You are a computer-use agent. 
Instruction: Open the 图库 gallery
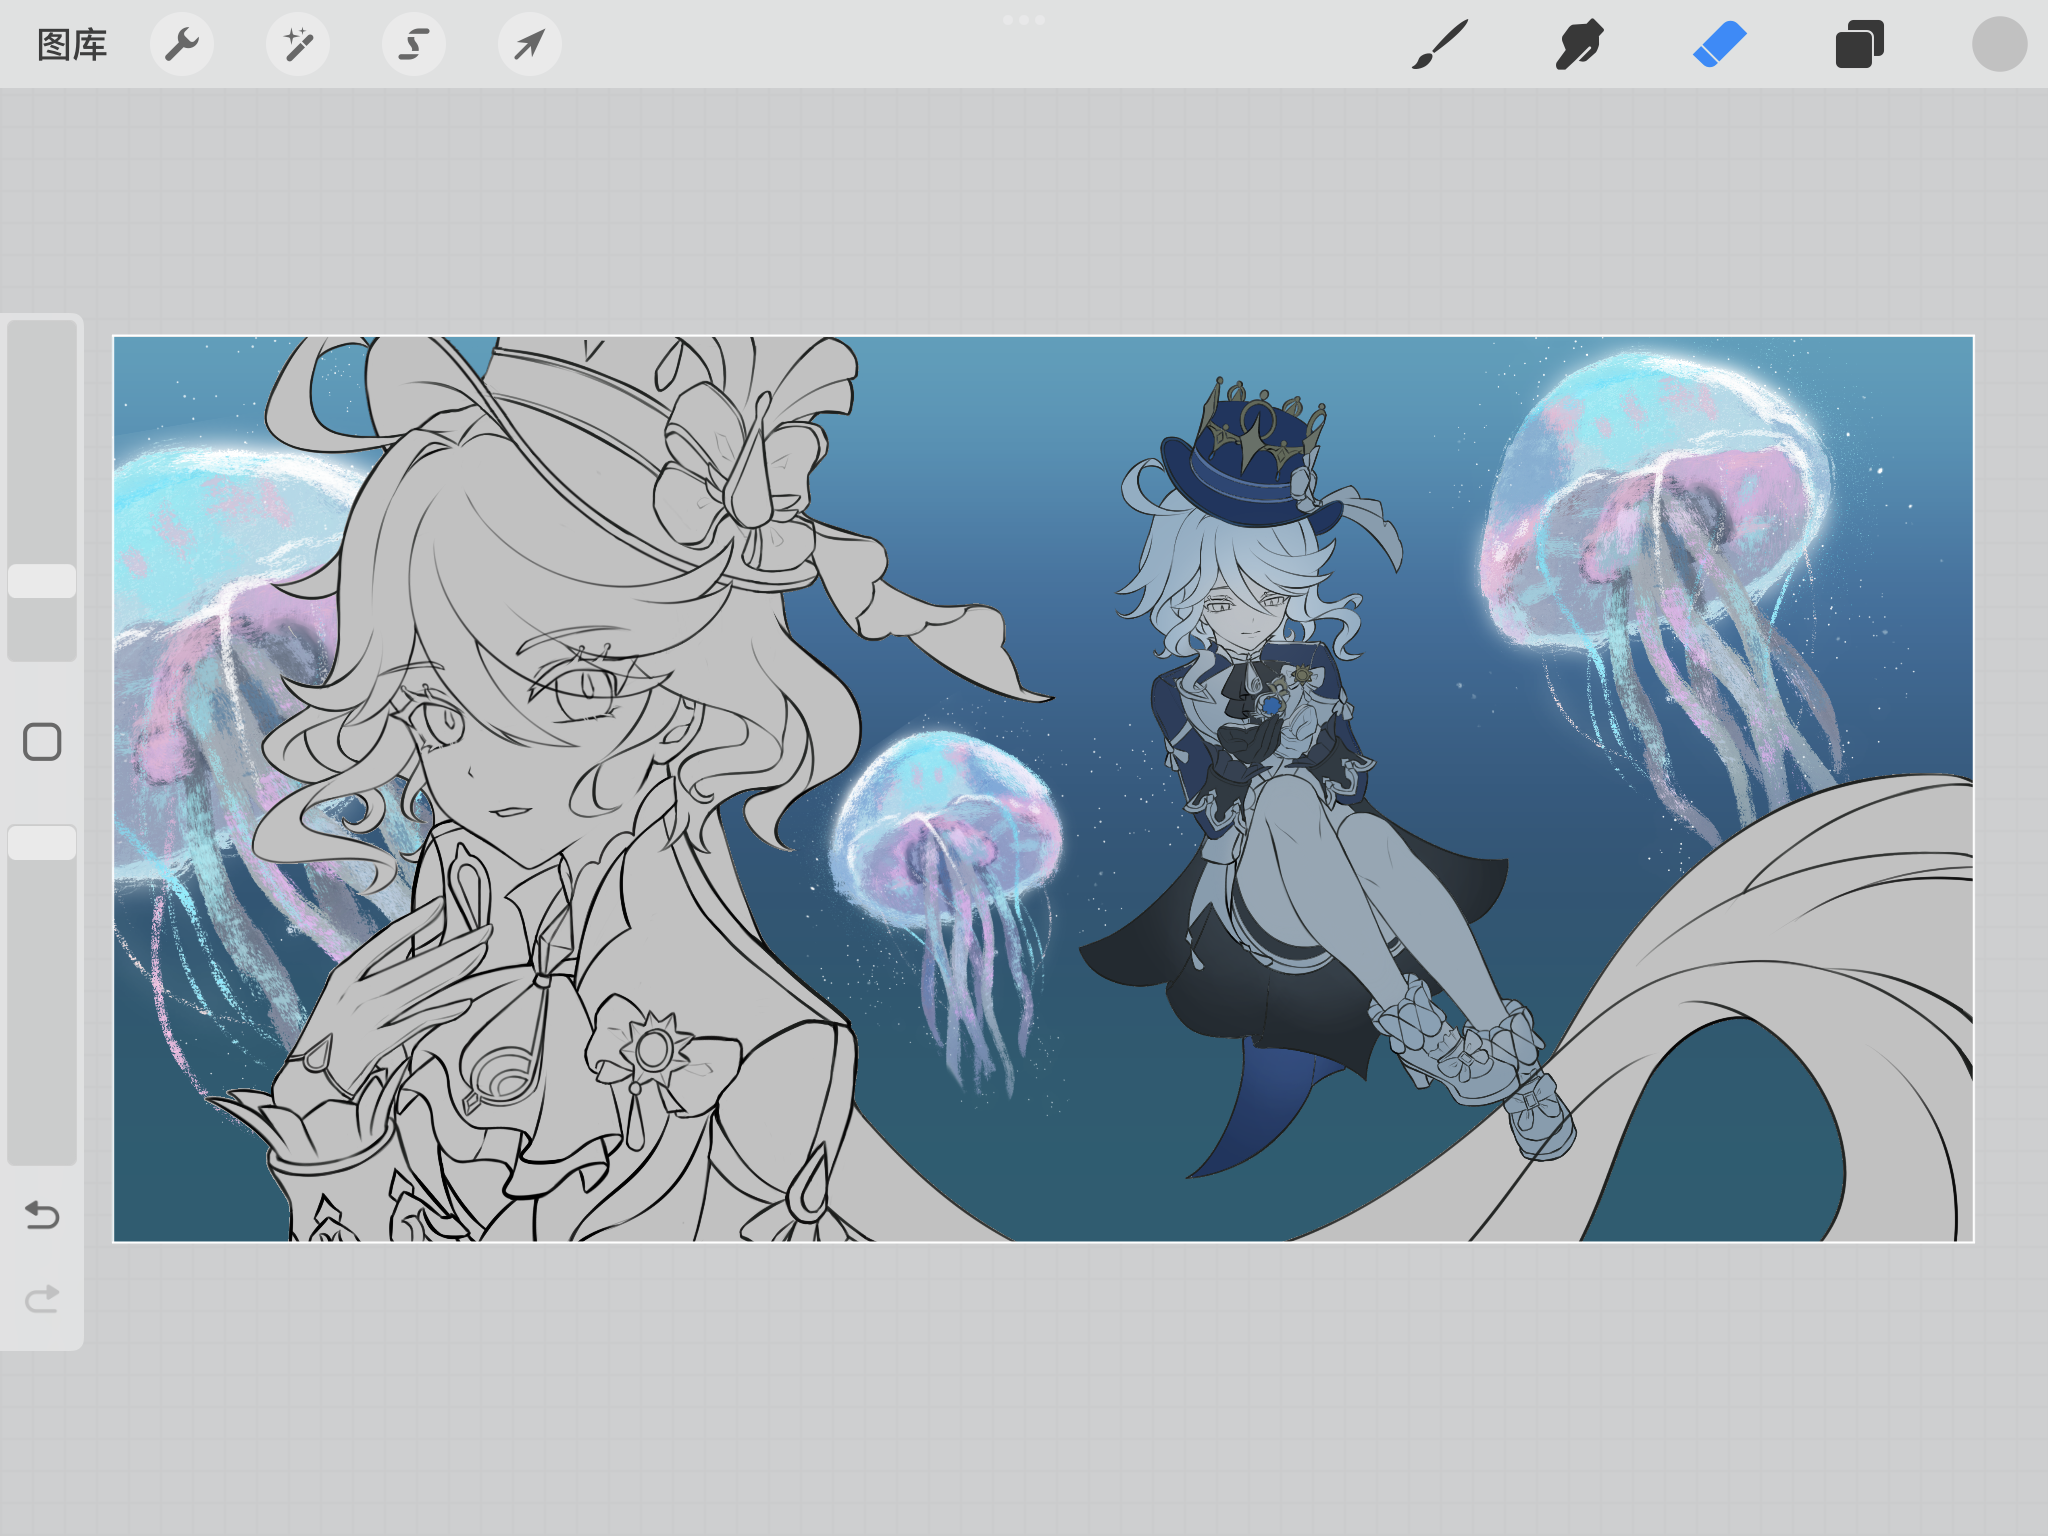(x=72, y=45)
